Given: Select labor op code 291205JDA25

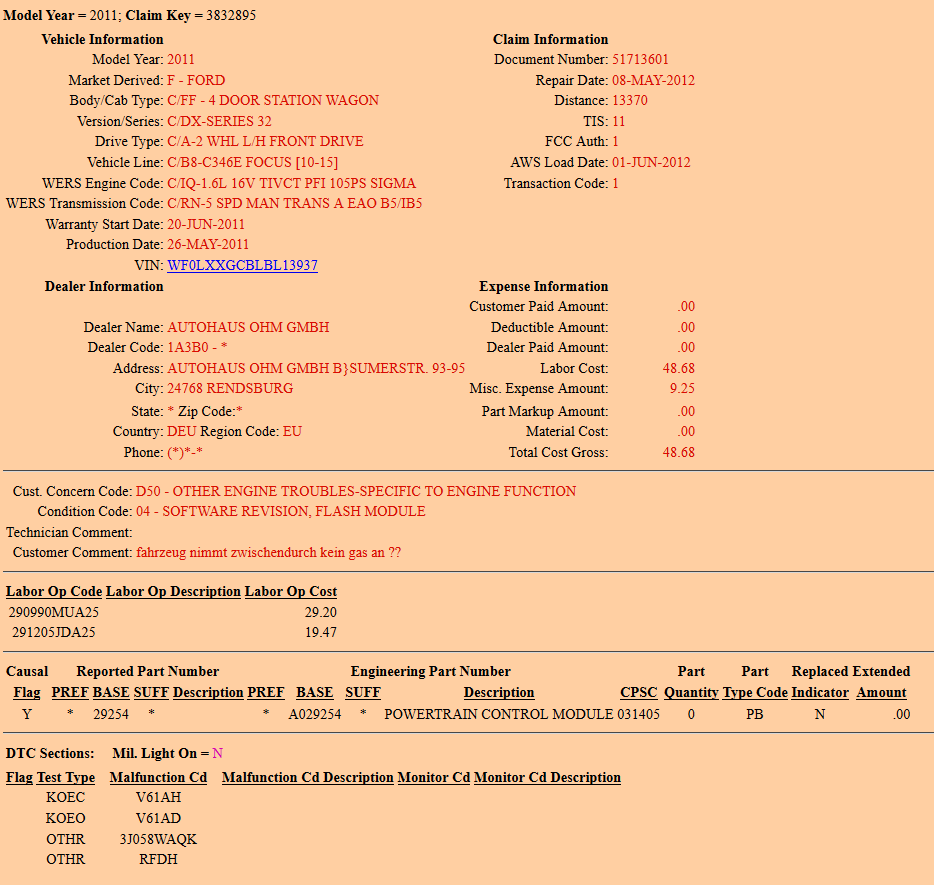Looking at the screenshot, I should (54, 632).
